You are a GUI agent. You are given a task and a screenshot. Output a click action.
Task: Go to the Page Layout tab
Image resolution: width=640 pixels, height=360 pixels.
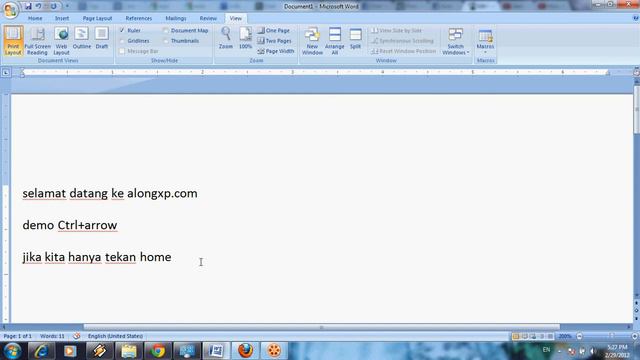(97, 18)
